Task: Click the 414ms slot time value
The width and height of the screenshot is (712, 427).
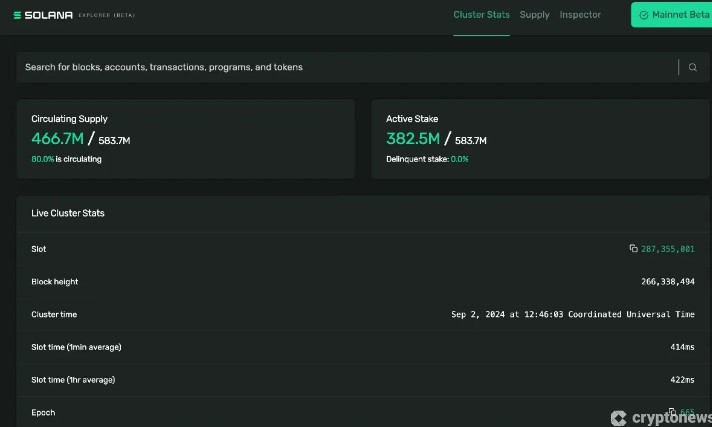Action: (x=682, y=347)
